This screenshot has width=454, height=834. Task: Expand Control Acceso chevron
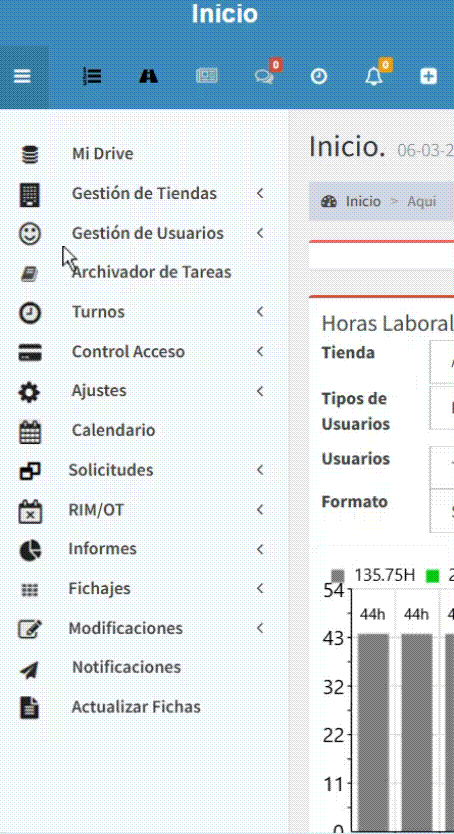[x=260, y=352]
